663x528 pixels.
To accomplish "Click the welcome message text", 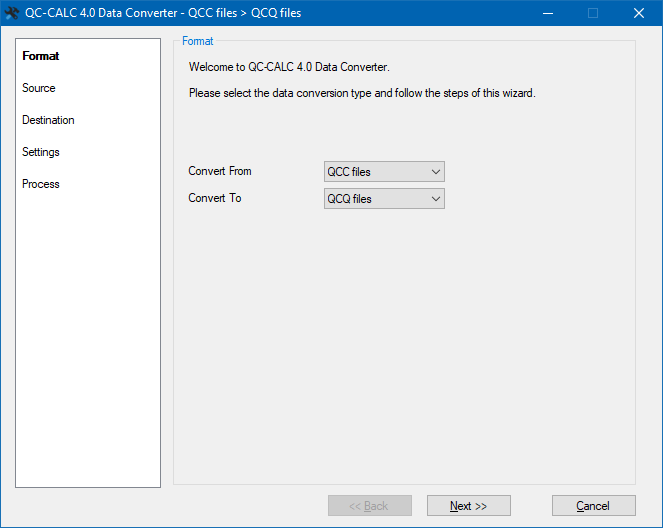I will tap(289, 67).
